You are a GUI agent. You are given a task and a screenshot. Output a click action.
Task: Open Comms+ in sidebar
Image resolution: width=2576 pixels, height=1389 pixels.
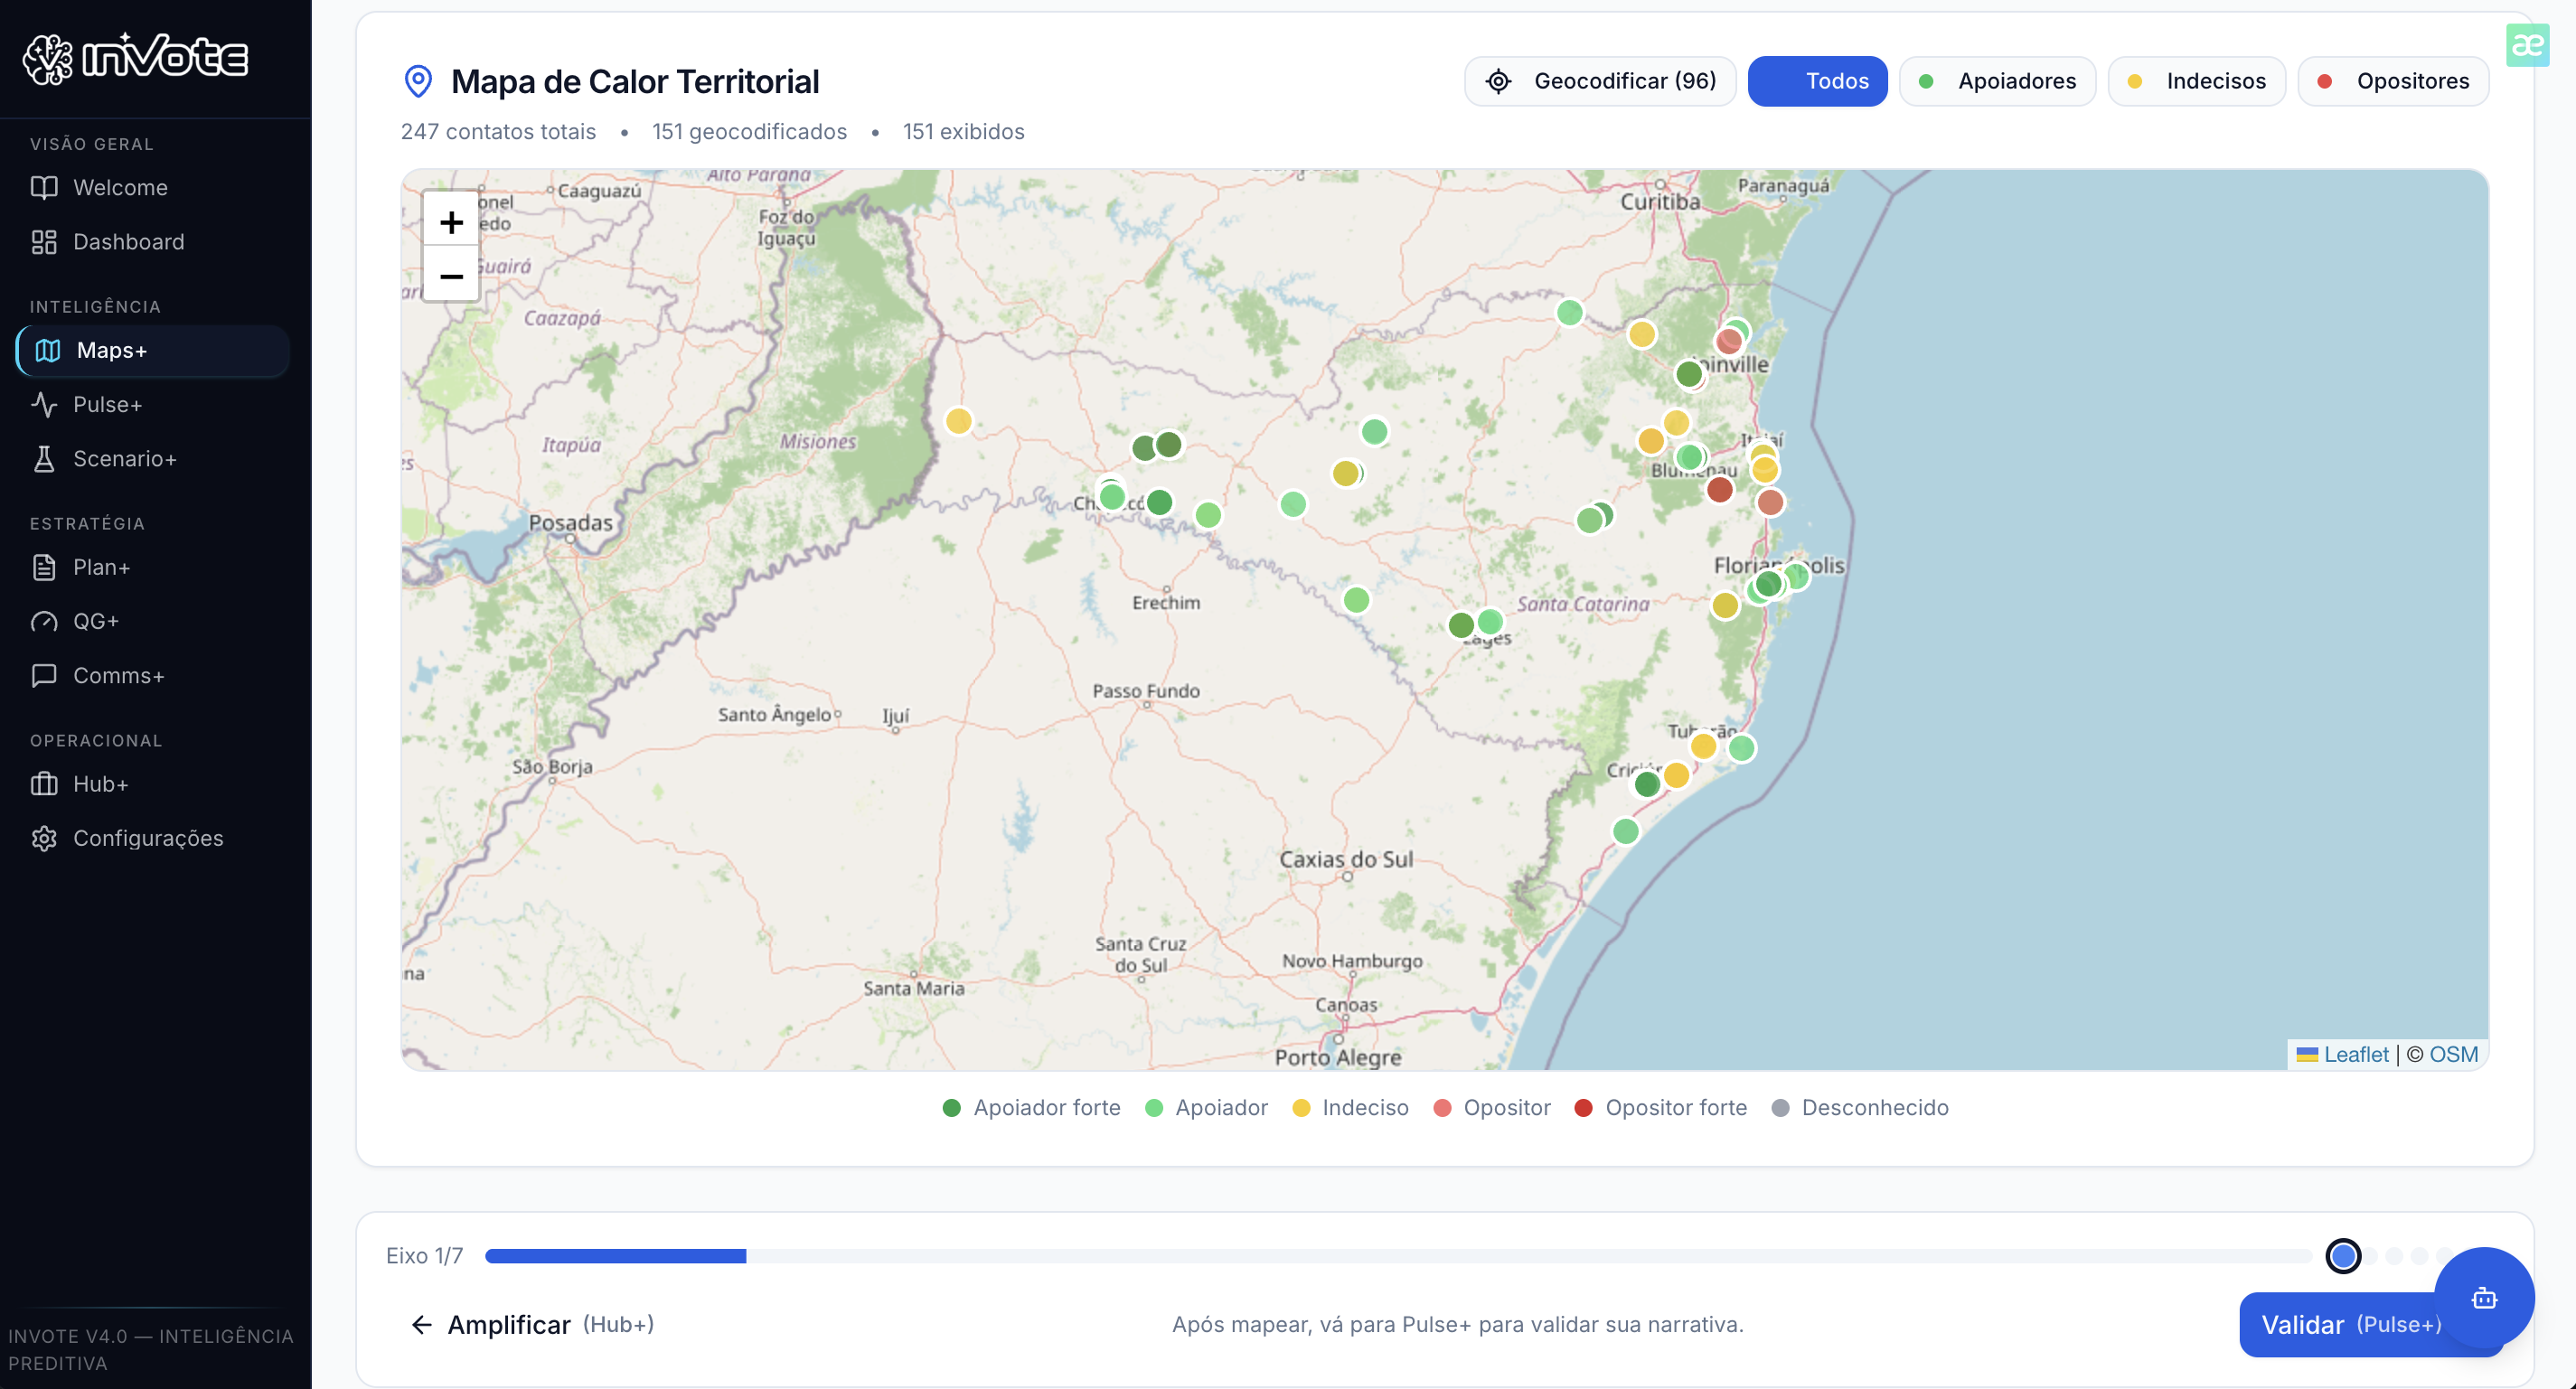(x=152, y=676)
